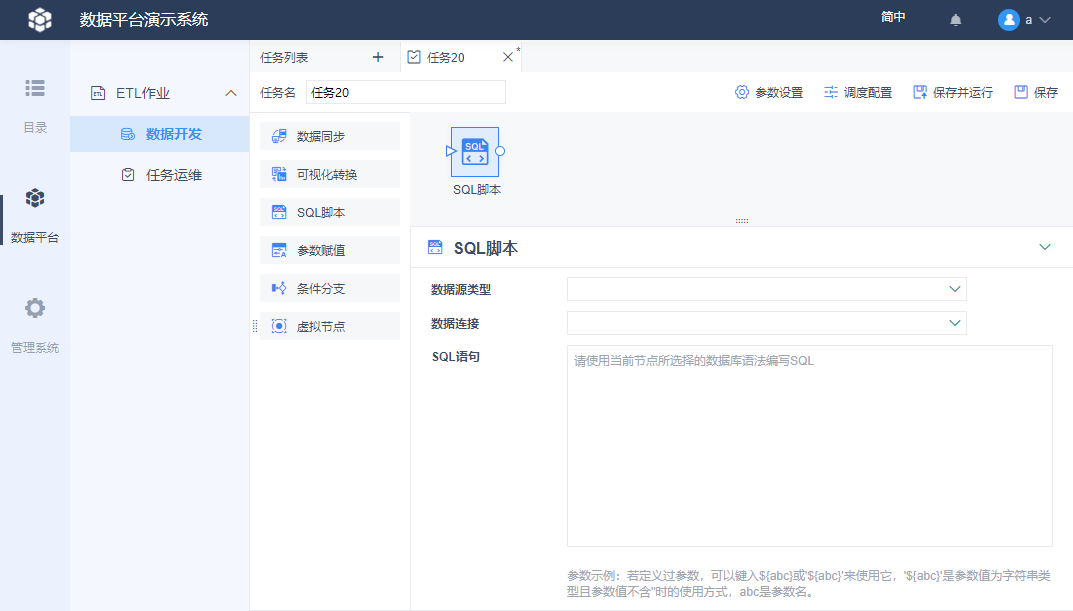Open the 数据源类型 dropdown

766,289
